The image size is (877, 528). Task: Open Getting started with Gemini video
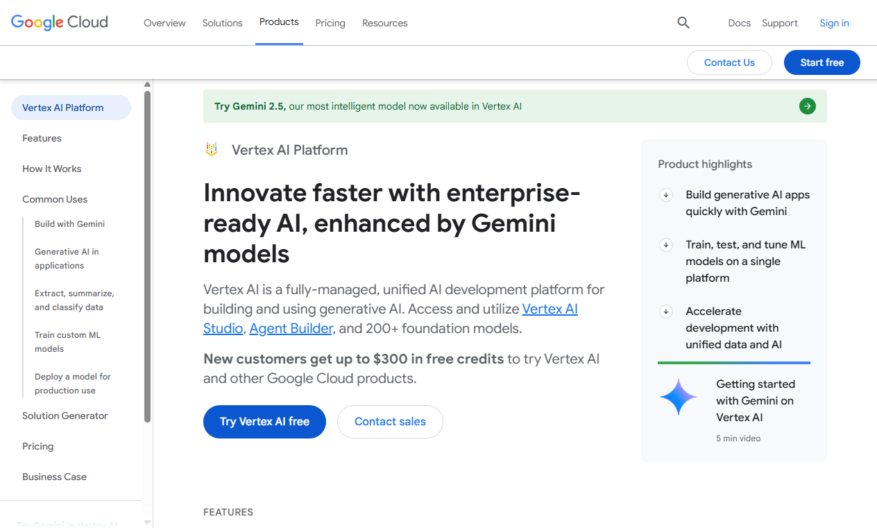tap(755, 400)
